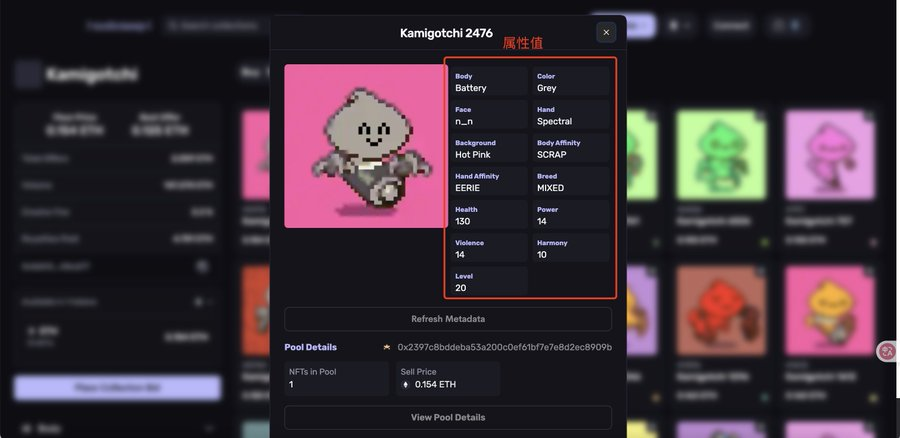Click the Place Collection Bid button
This screenshot has width=900, height=438.
[117, 388]
